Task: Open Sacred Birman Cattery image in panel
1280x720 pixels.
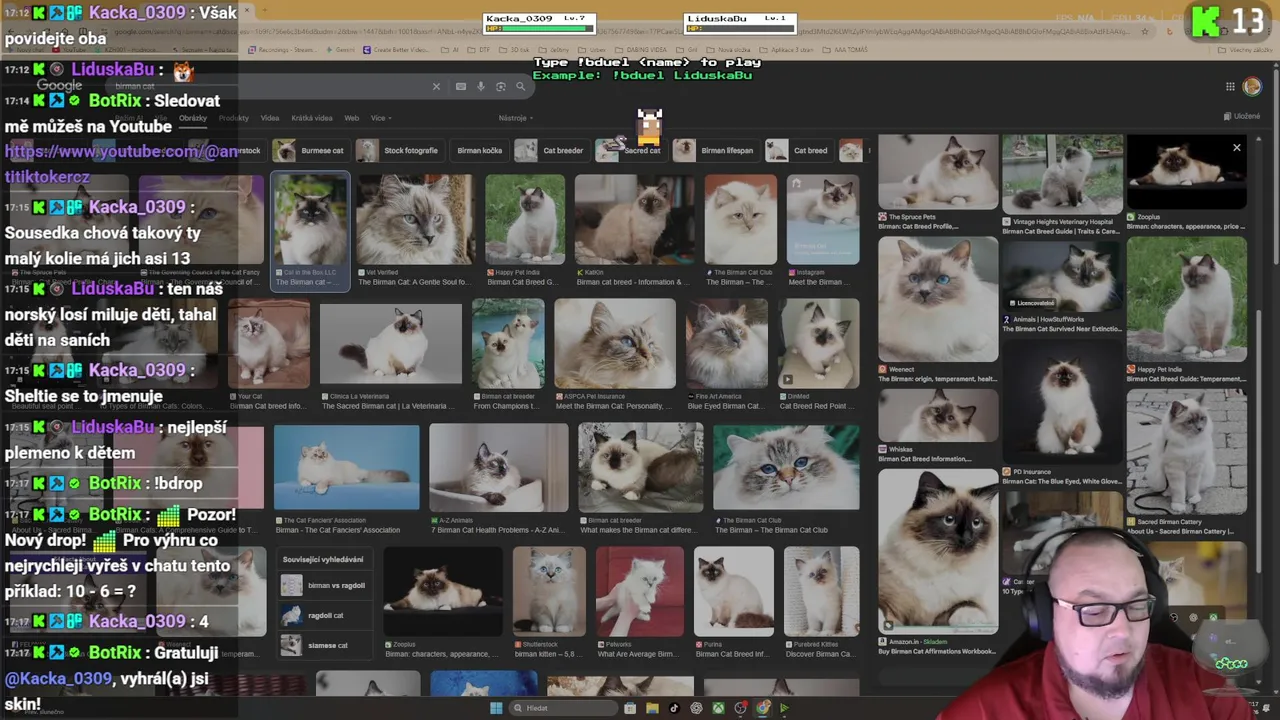Action: click(1186, 451)
